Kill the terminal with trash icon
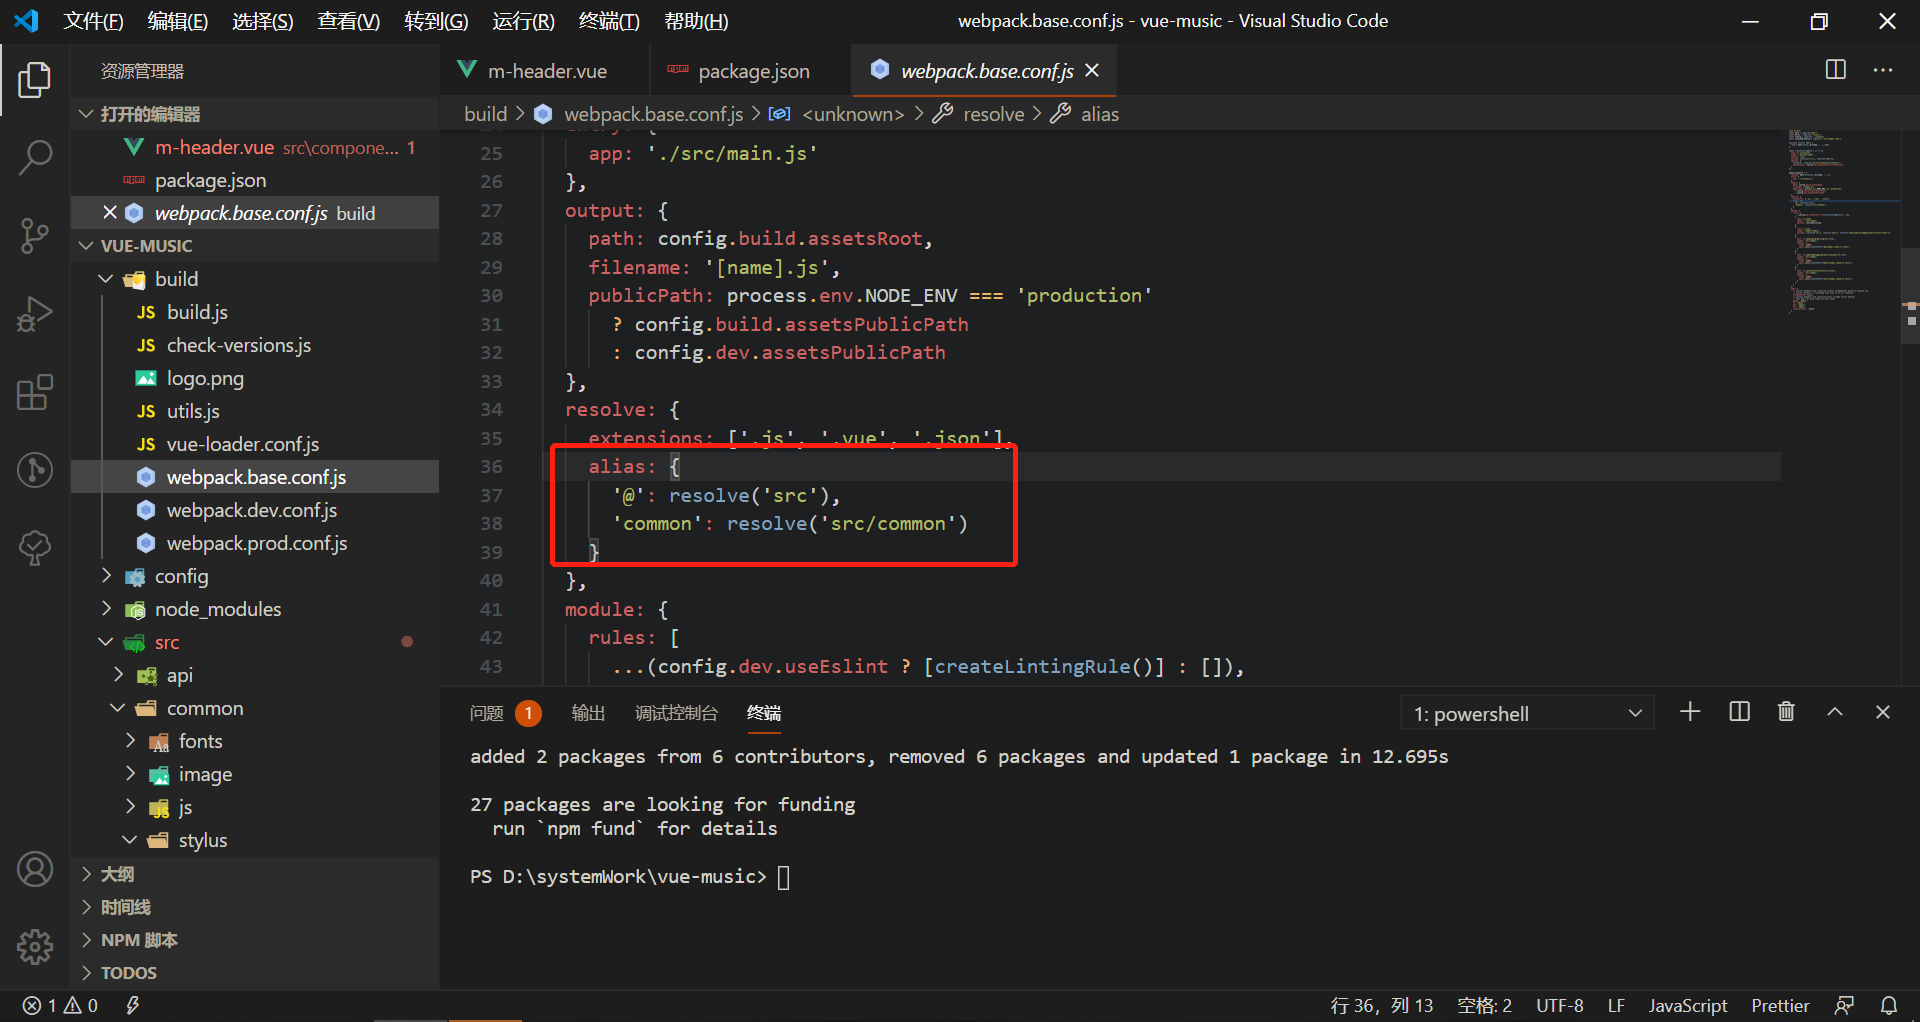 click(x=1786, y=712)
